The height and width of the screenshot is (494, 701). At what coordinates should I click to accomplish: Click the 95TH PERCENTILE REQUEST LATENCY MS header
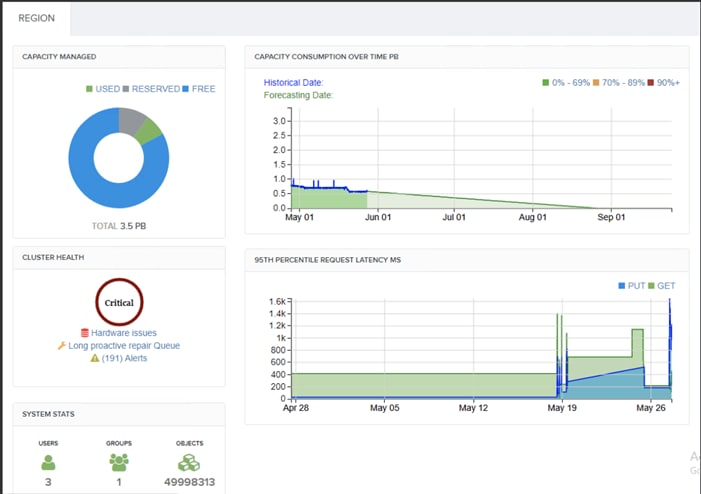coord(467,260)
